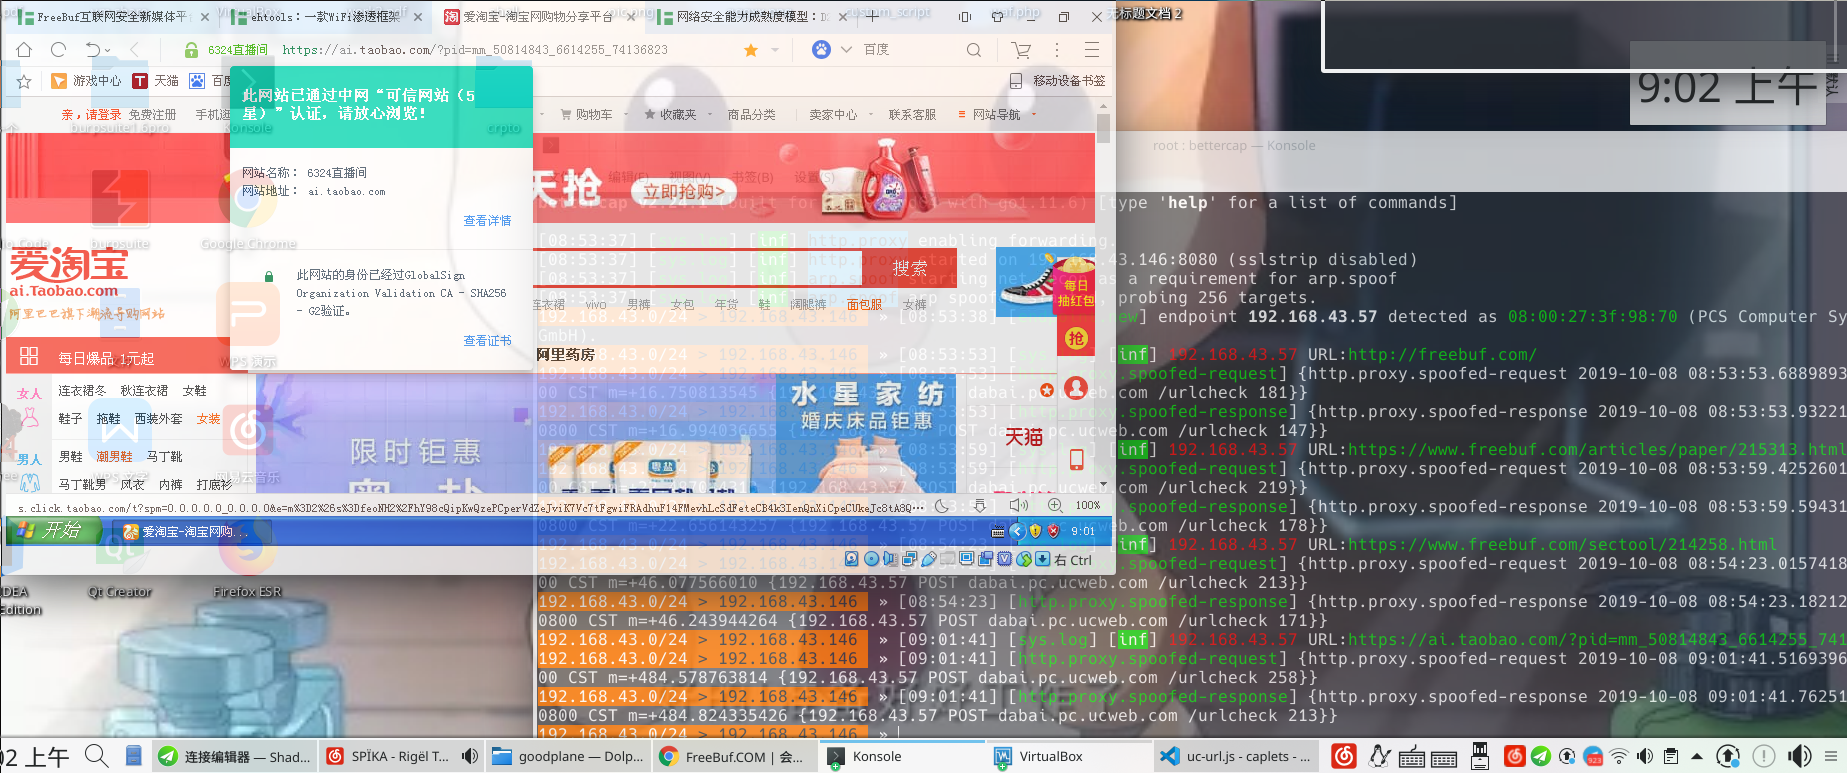
Task: Switch to VirtualBox in KDE taskbar
Action: [1067, 757]
